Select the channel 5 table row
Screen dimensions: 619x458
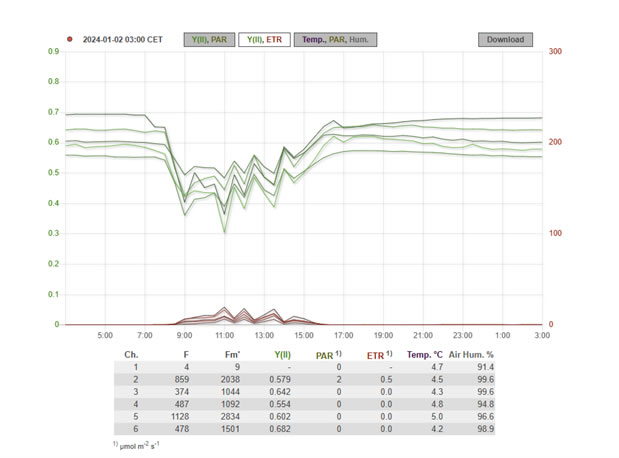click(x=308, y=417)
